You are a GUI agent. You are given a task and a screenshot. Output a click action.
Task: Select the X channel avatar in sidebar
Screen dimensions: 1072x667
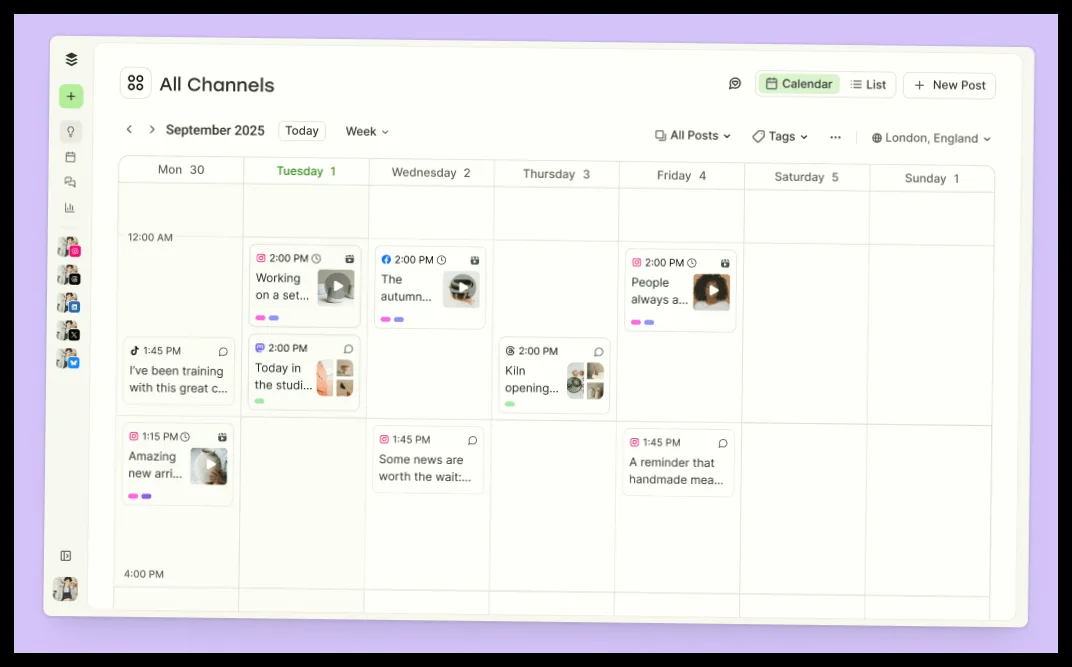coord(68,331)
